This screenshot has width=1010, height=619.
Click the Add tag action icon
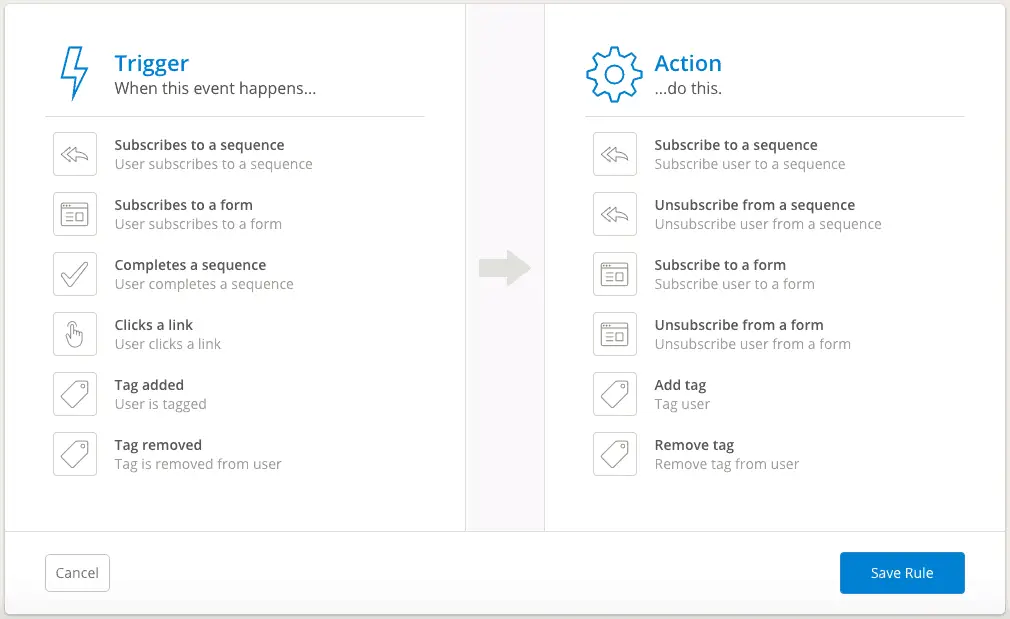pos(615,394)
